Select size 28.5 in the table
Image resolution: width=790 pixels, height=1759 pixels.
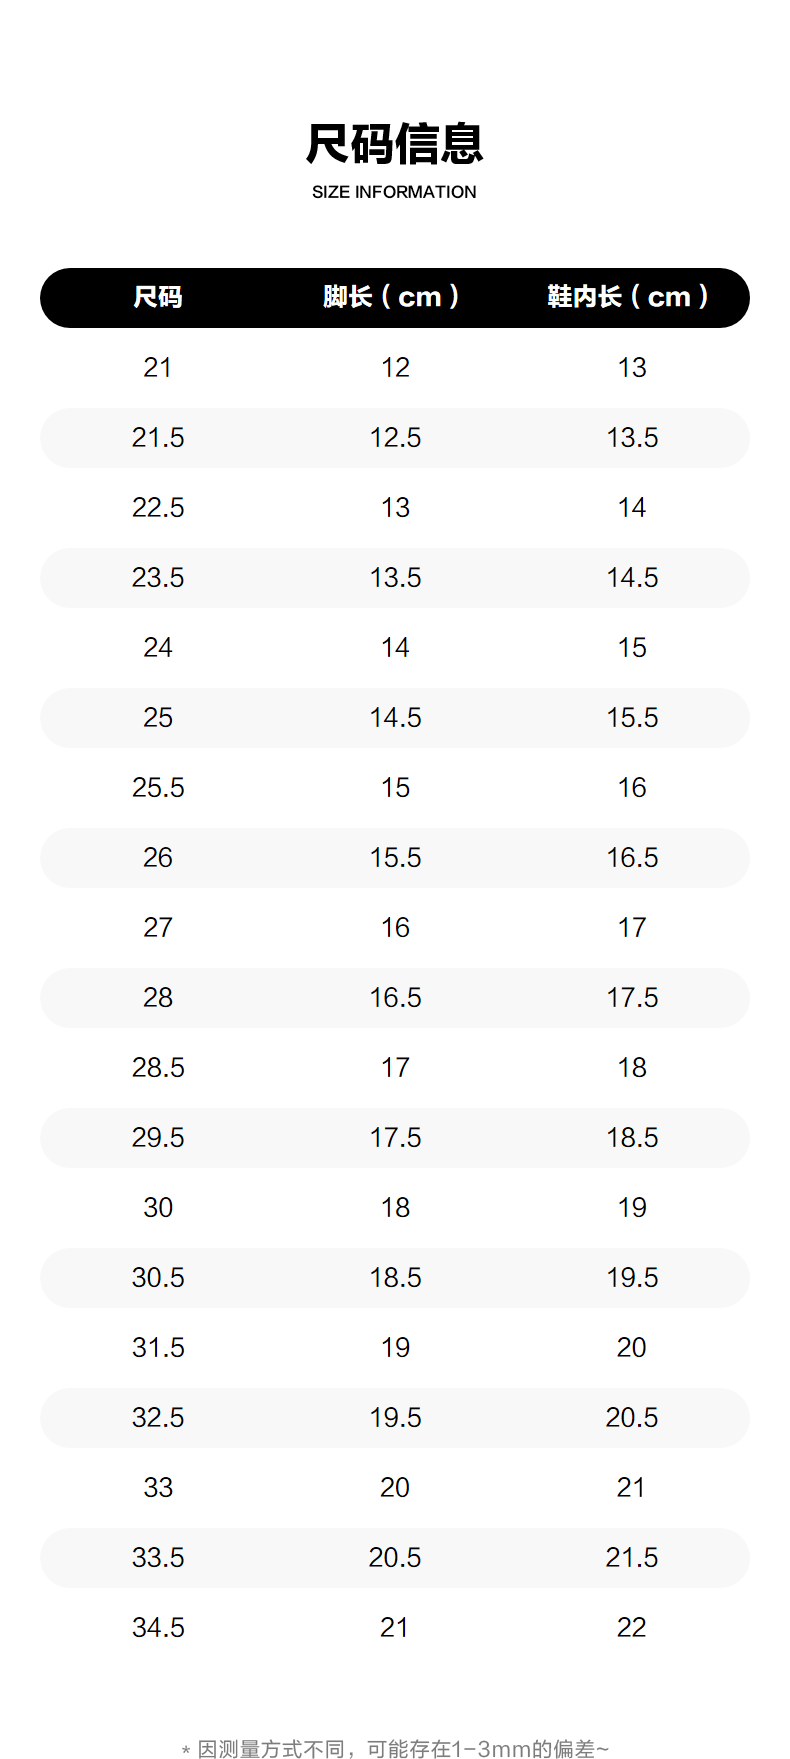[x=158, y=1068]
